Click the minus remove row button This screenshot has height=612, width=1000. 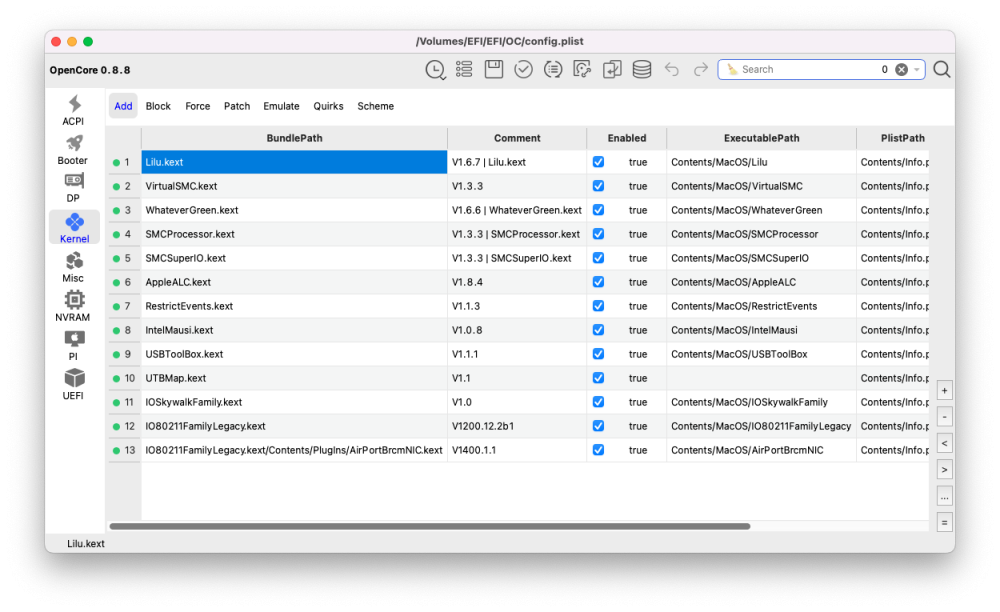click(x=945, y=417)
